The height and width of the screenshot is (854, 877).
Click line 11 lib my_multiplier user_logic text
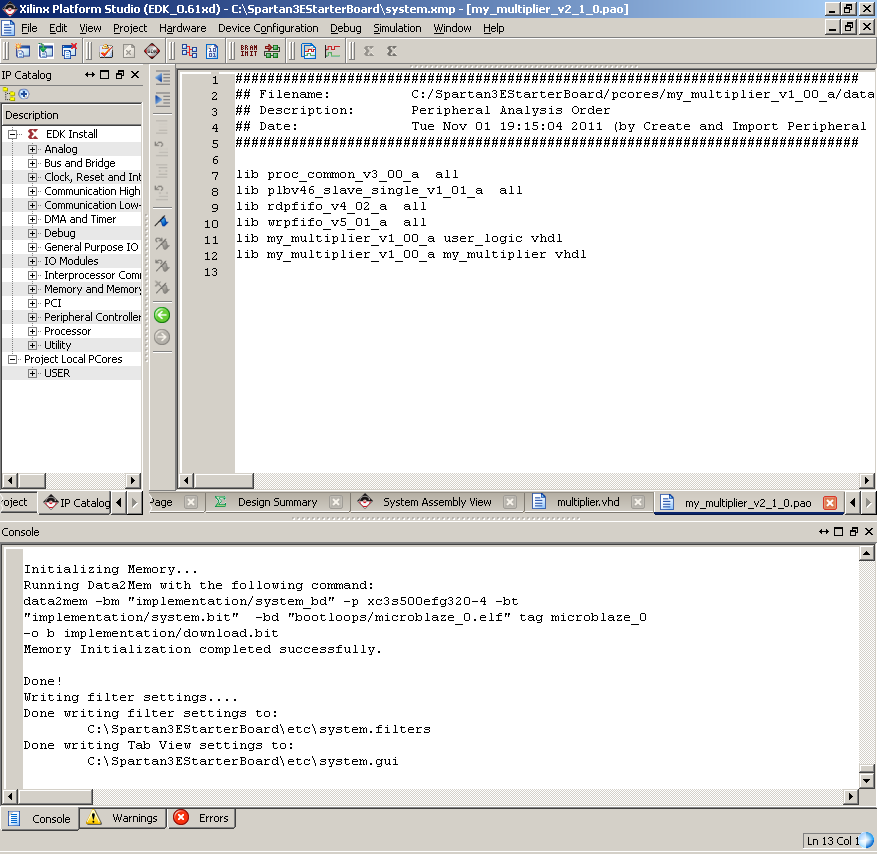tap(399, 239)
